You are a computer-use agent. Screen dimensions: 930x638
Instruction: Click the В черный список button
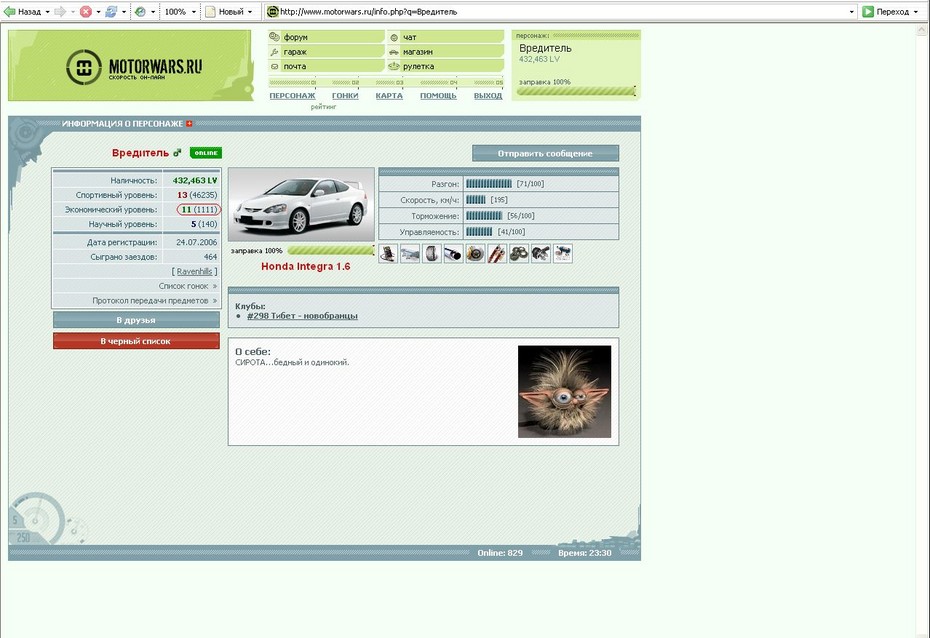pos(136,341)
